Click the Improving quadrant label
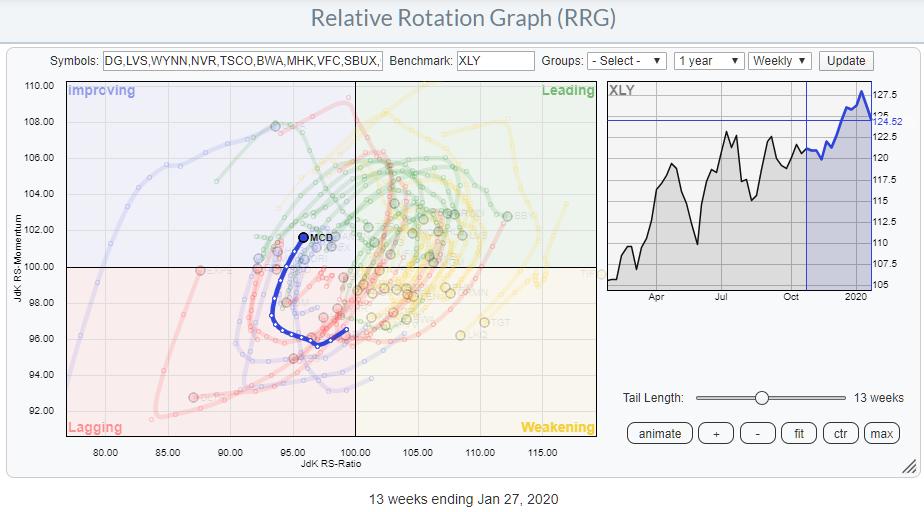 (101, 91)
